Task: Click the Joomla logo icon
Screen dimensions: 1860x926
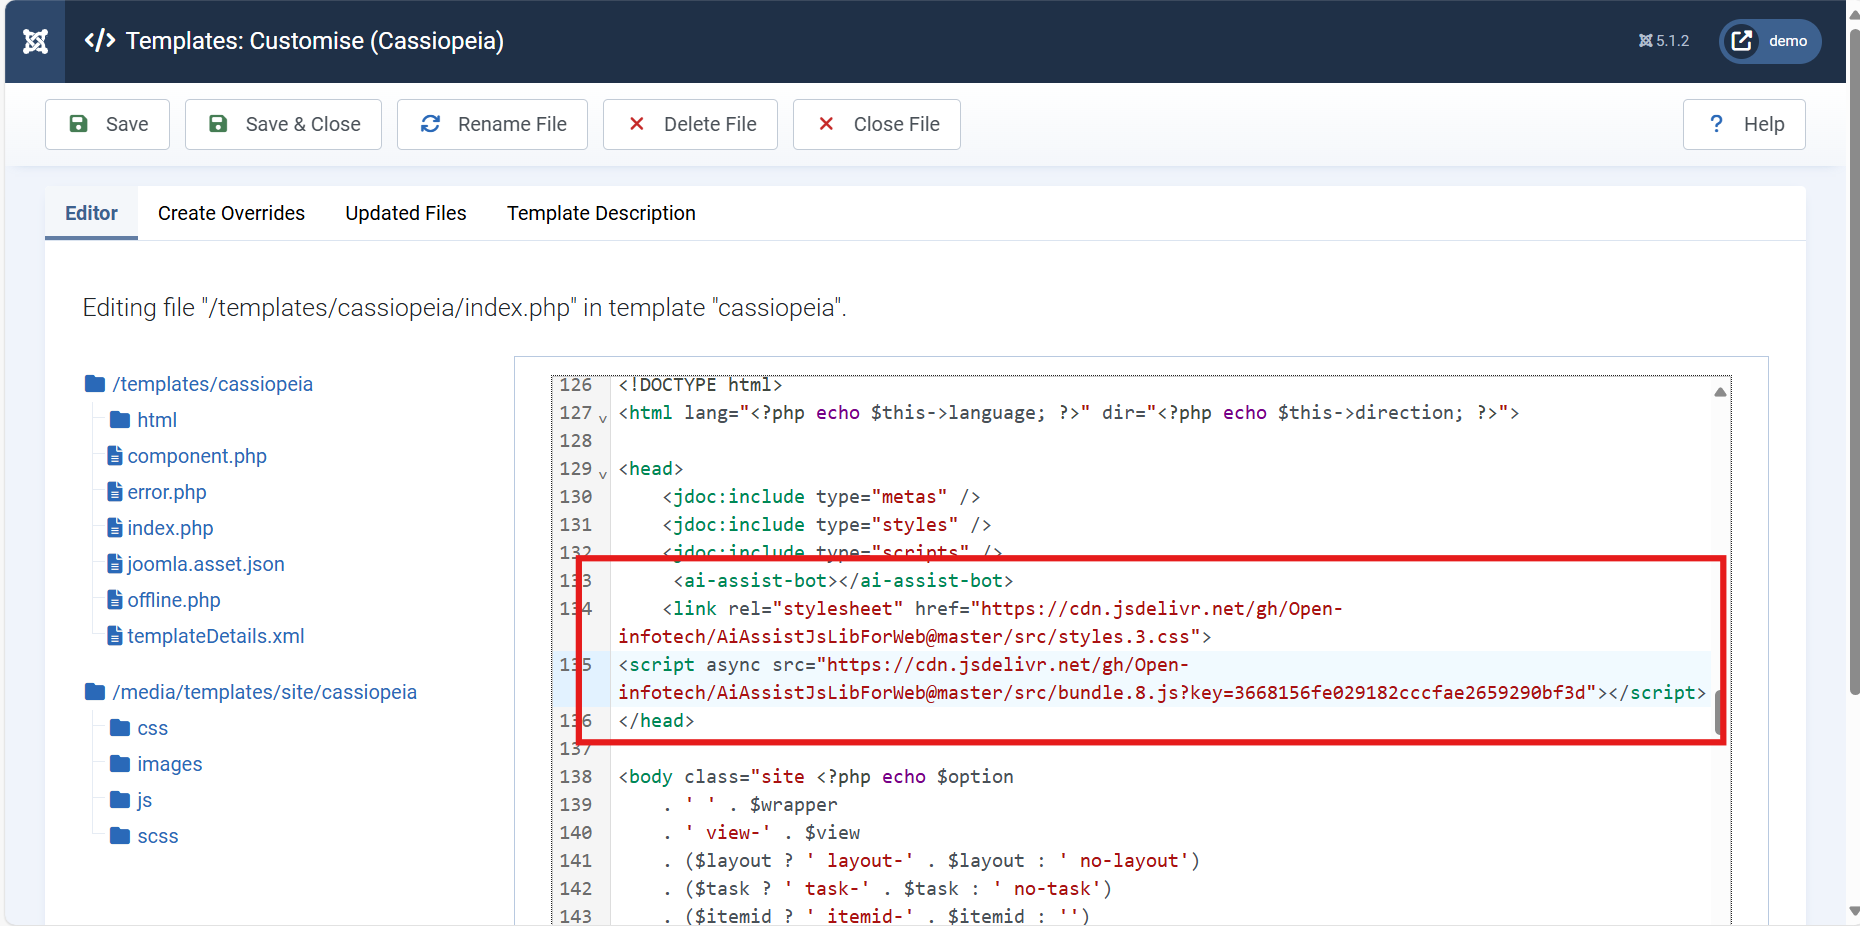Action: (35, 41)
